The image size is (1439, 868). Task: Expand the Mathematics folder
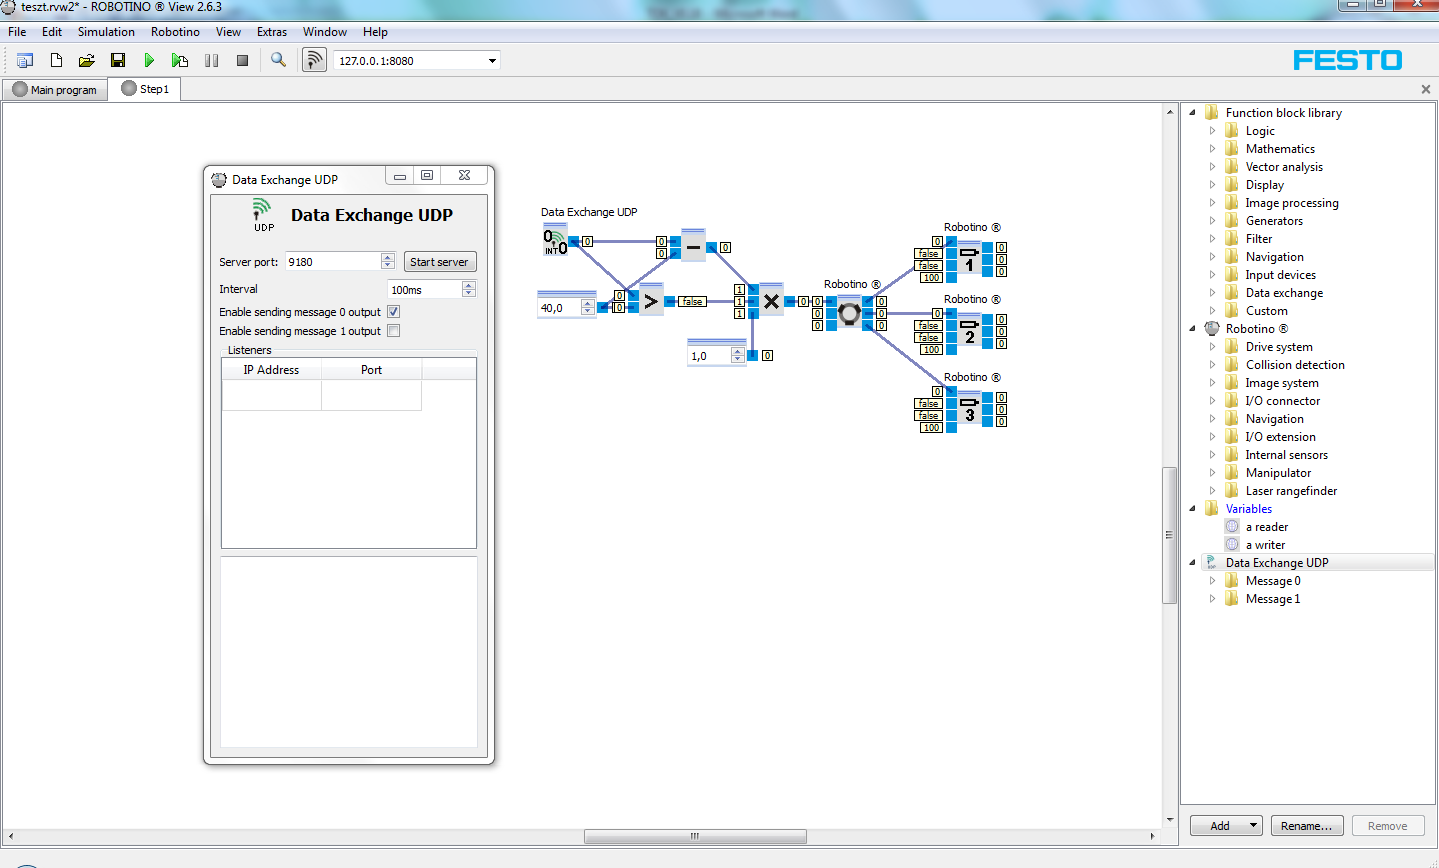click(x=1212, y=149)
